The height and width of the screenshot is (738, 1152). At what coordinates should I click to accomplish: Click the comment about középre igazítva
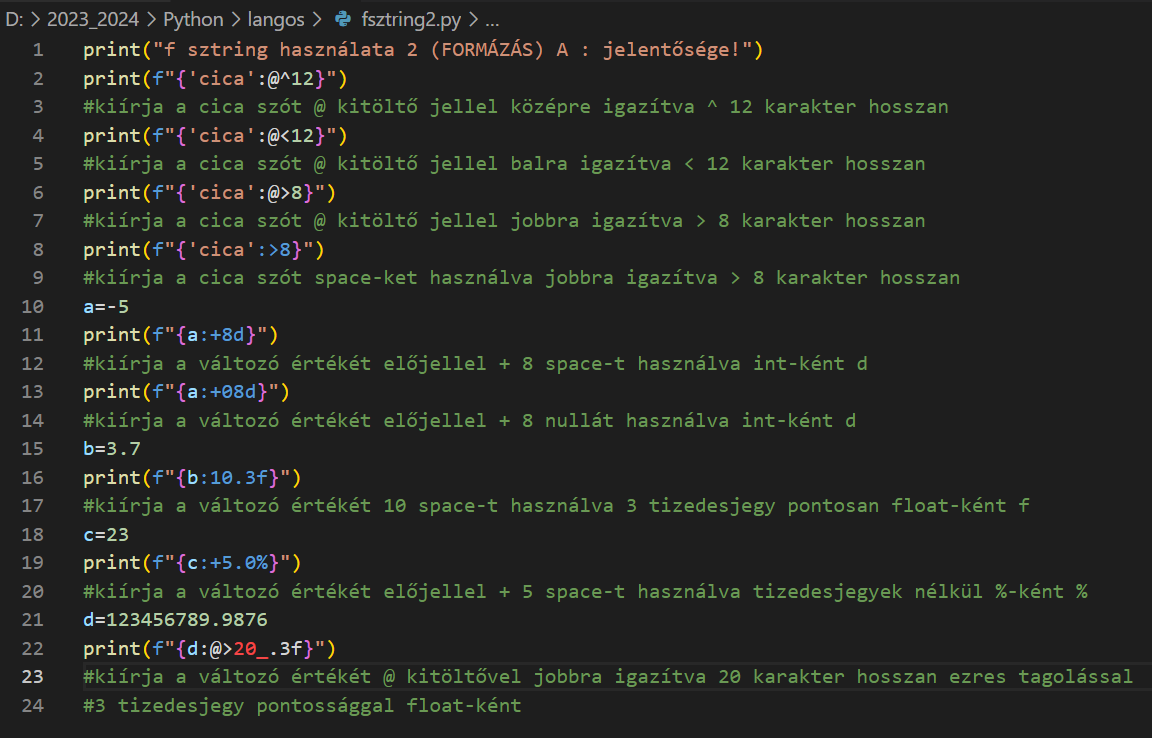515,107
